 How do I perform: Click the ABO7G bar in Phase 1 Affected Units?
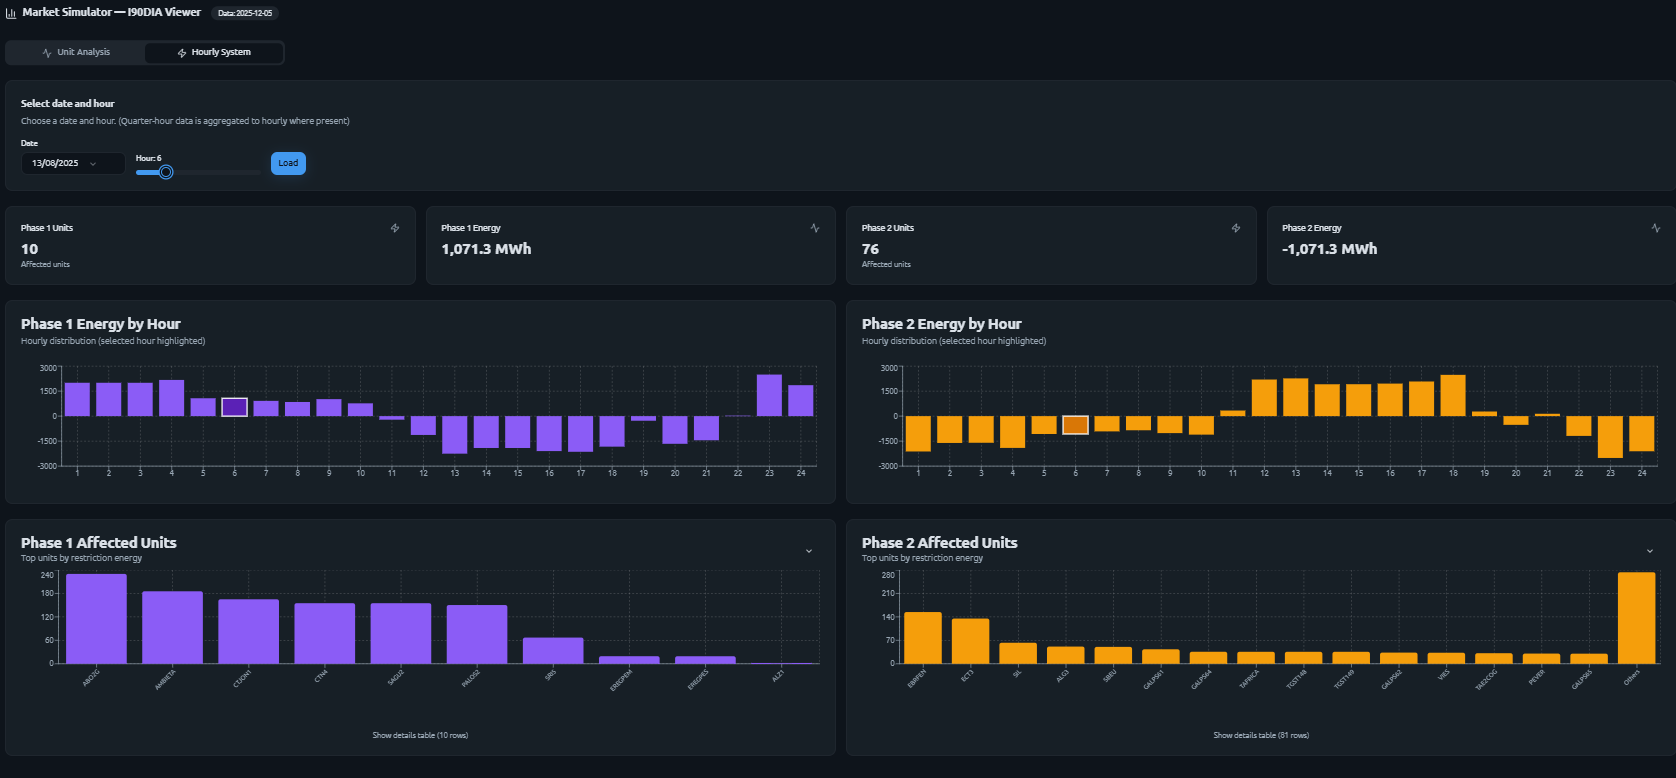(x=96, y=618)
